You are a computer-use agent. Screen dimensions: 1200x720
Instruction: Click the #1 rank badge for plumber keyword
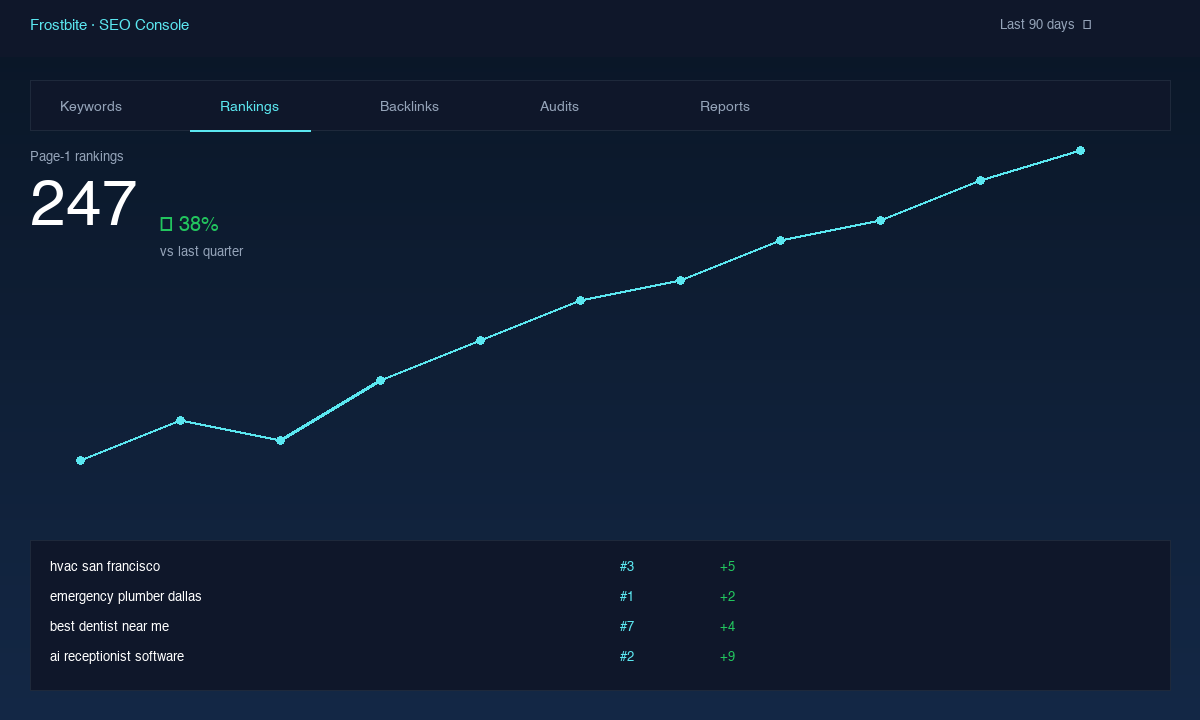point(627,596)
